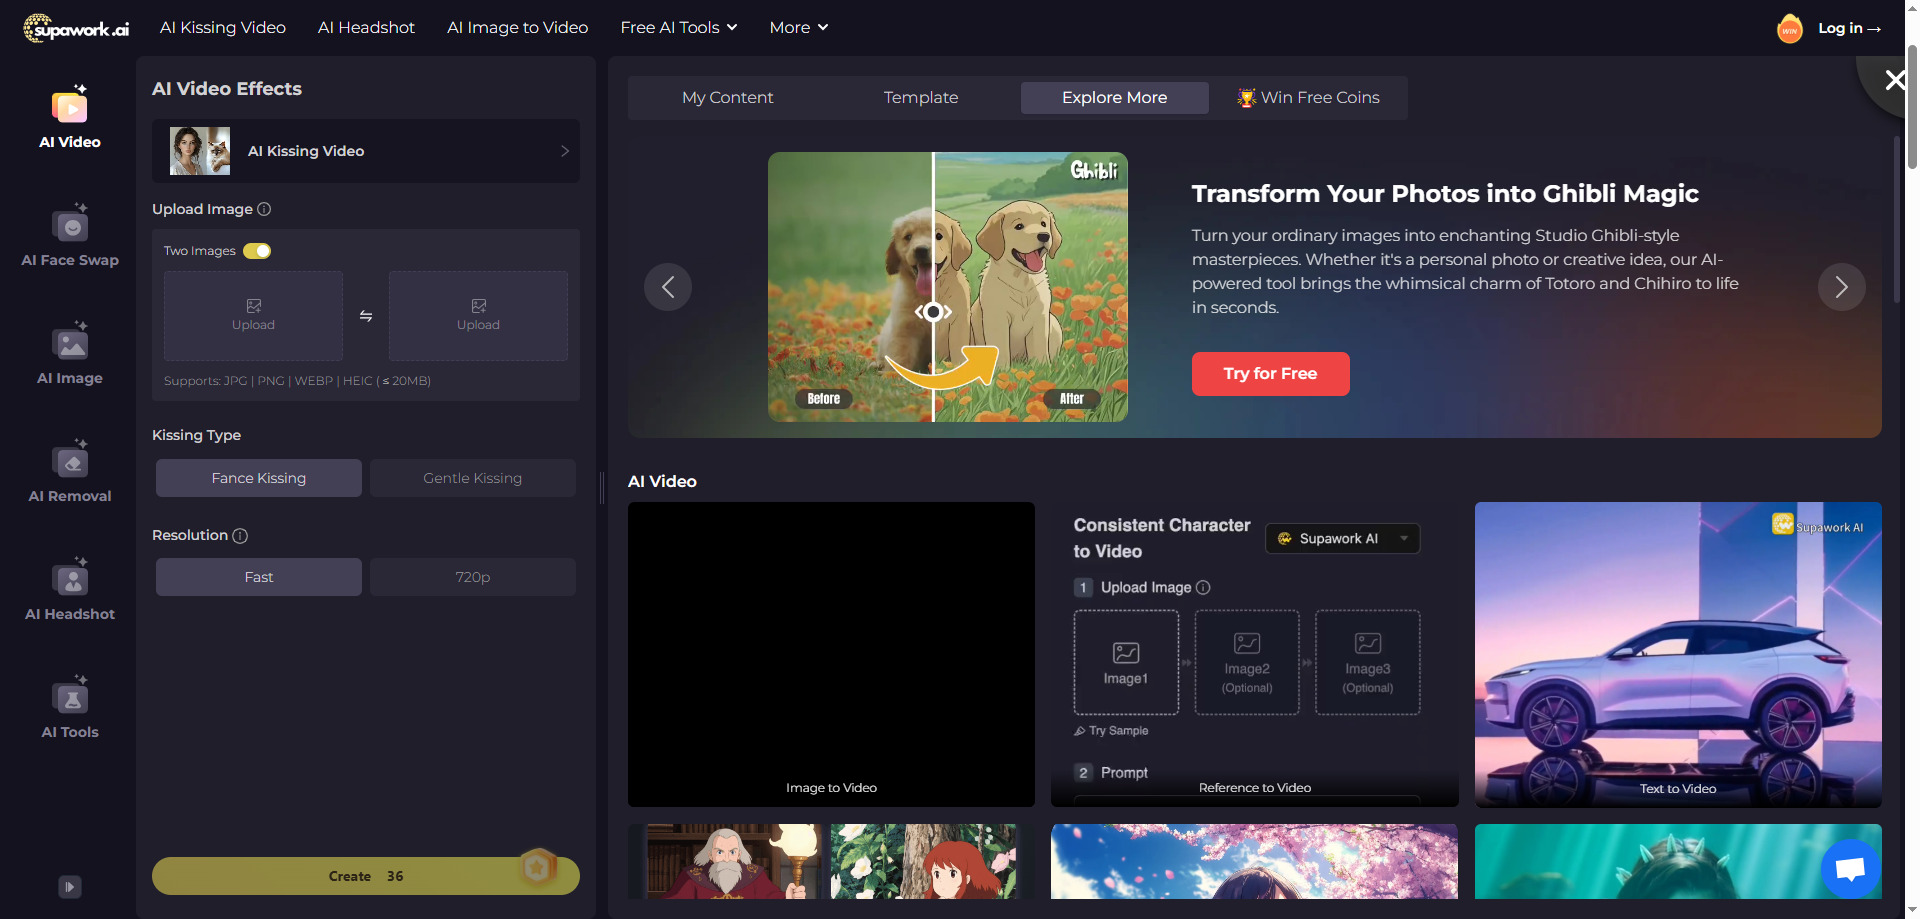Open the Image to Video thumbnail

[x=831, y=654]
